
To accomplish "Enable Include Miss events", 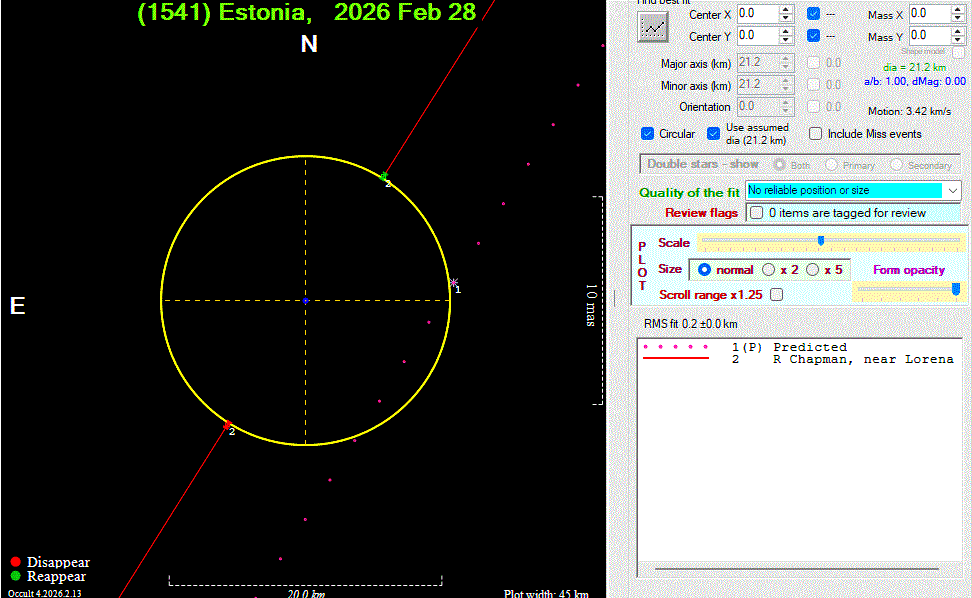I will [x=816, y=134].
